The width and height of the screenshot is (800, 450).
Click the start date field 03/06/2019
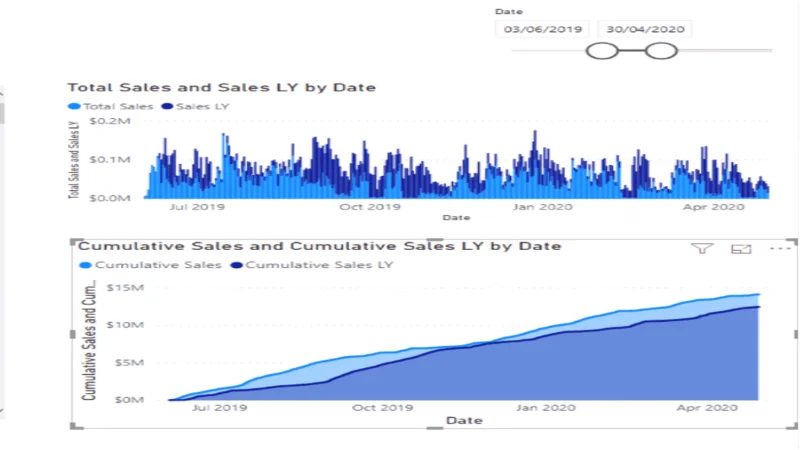542,29
